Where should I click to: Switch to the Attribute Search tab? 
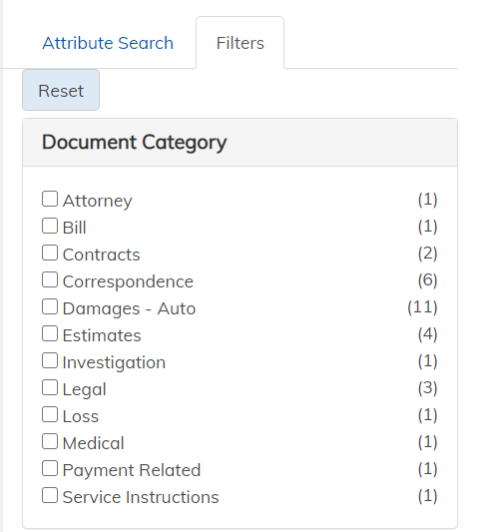click(x=108, y=43)
